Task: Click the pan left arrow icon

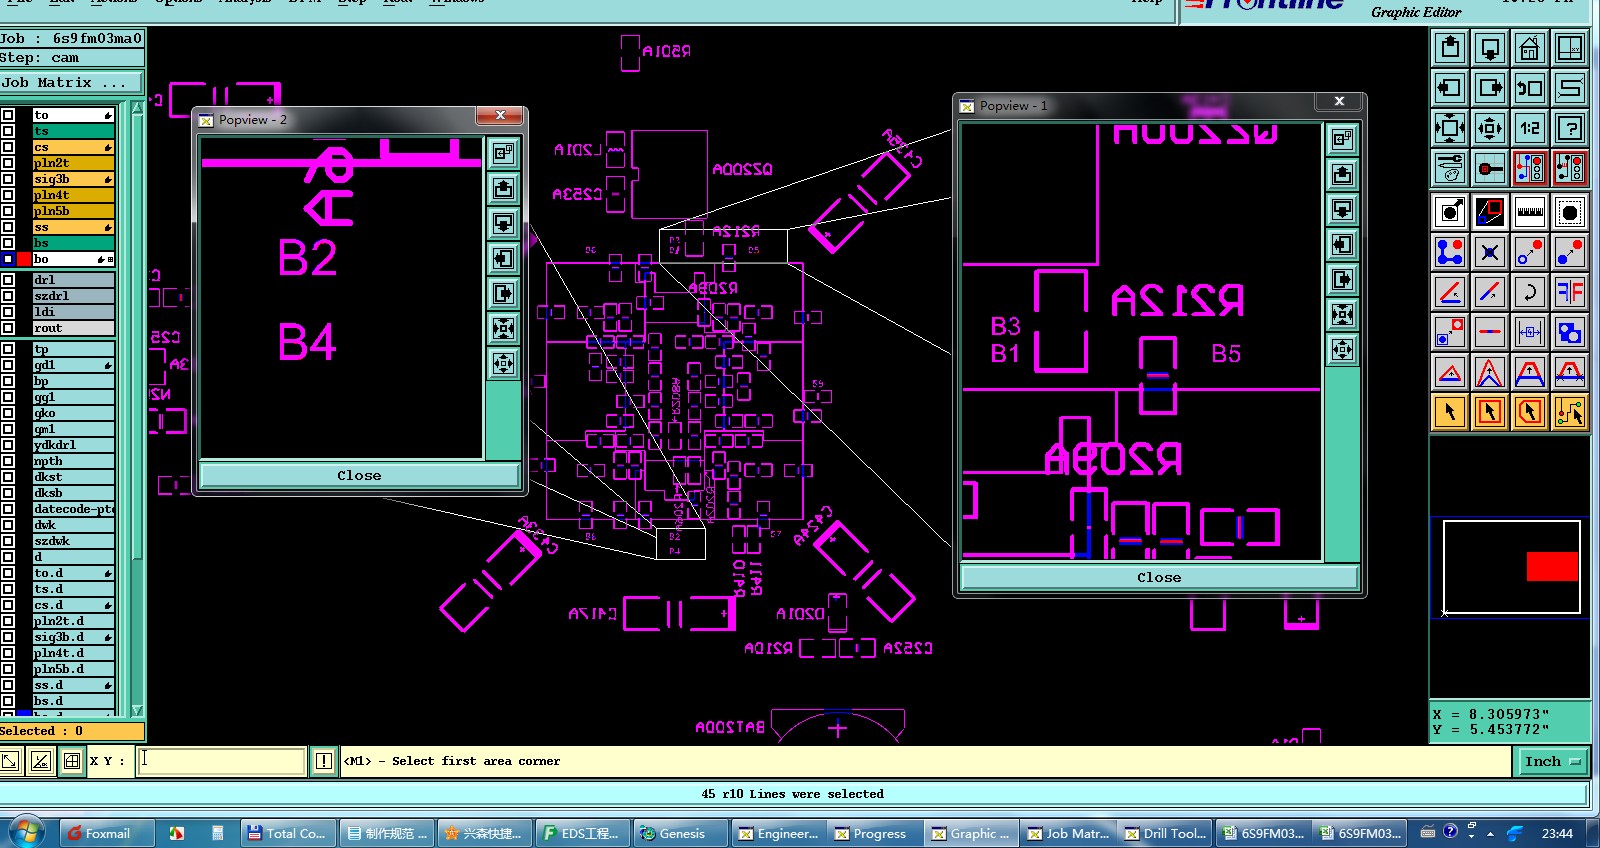Action: (x=1450, y=88)
